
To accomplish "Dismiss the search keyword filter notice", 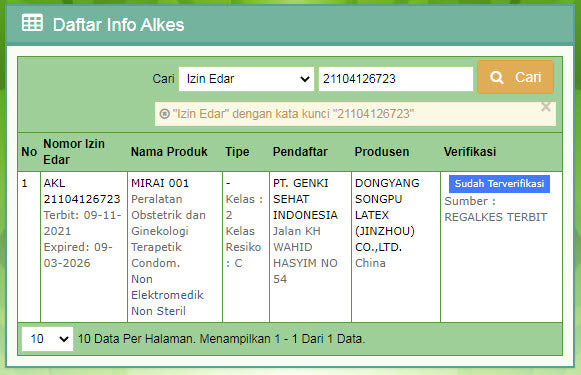I will pyautogui.click(x=545, y=107).
